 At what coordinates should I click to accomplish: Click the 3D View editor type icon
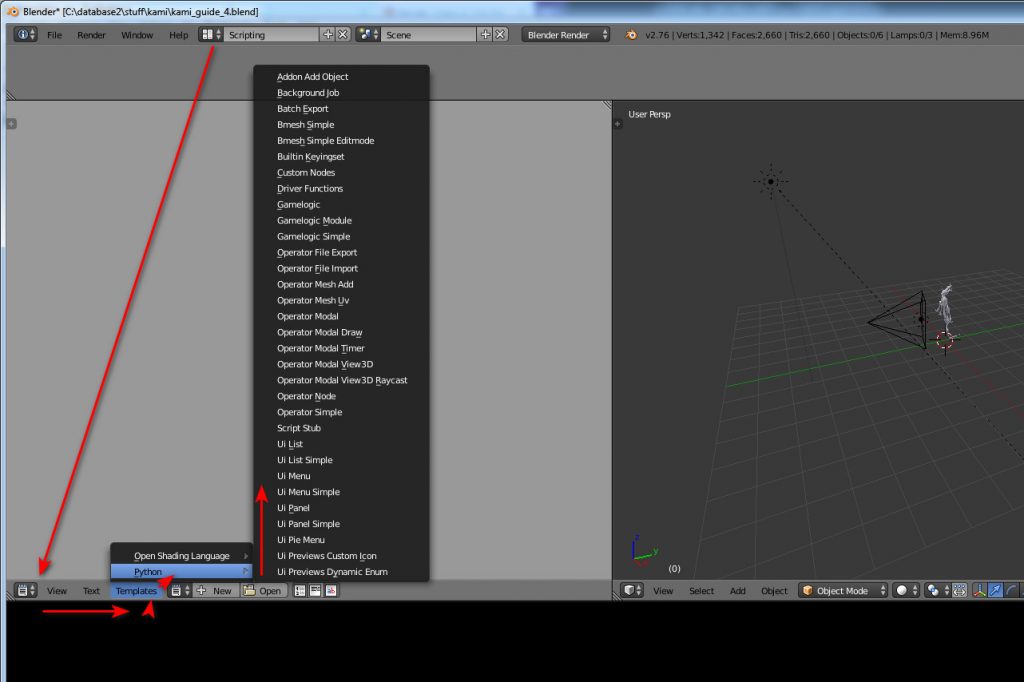(x=631, y=591)
